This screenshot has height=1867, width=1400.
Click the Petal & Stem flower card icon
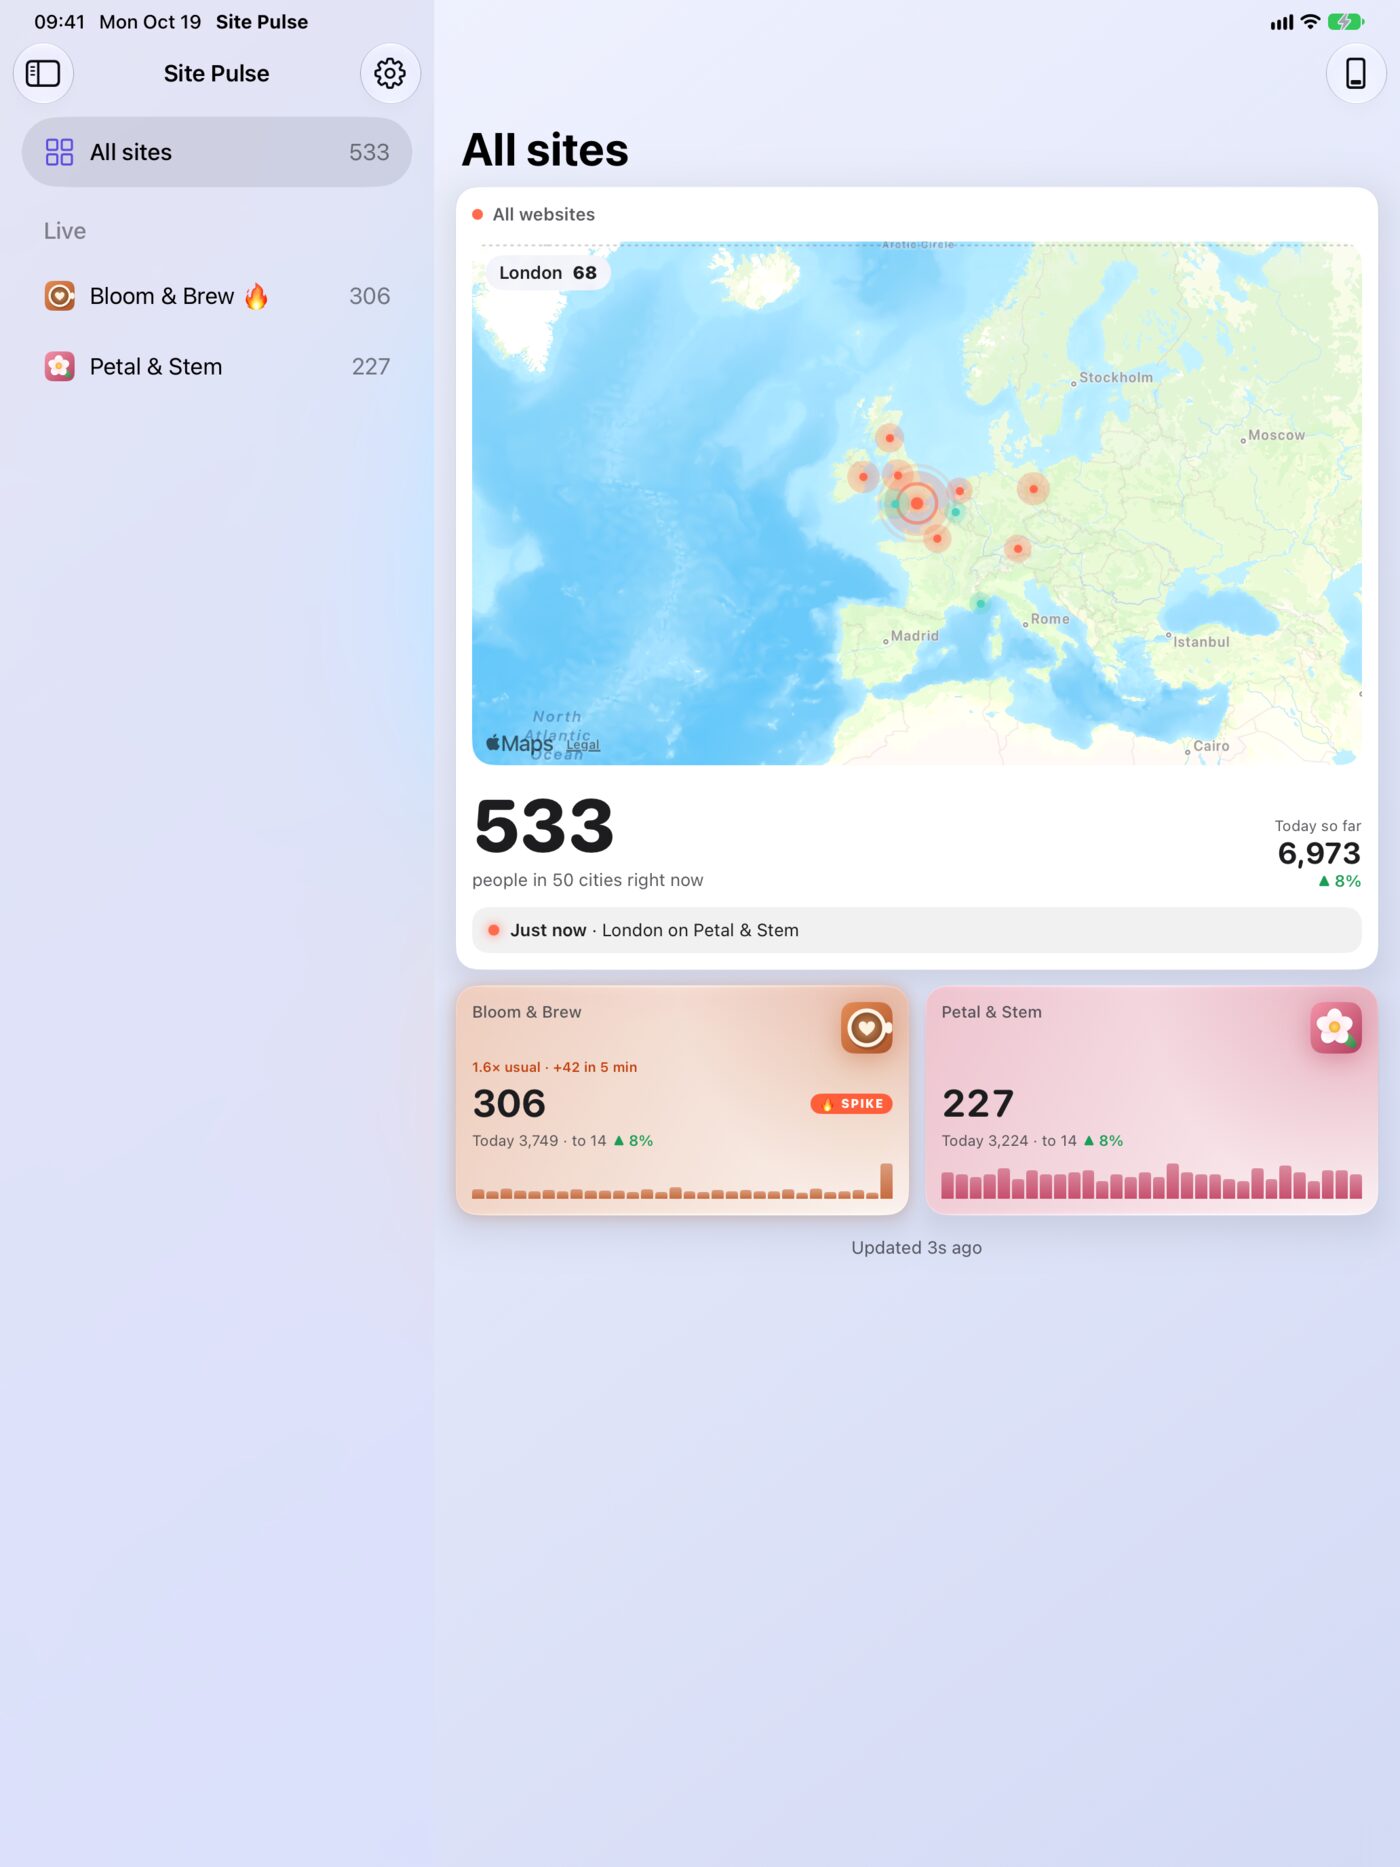pyautogui.click(x=1336, y=1027)
